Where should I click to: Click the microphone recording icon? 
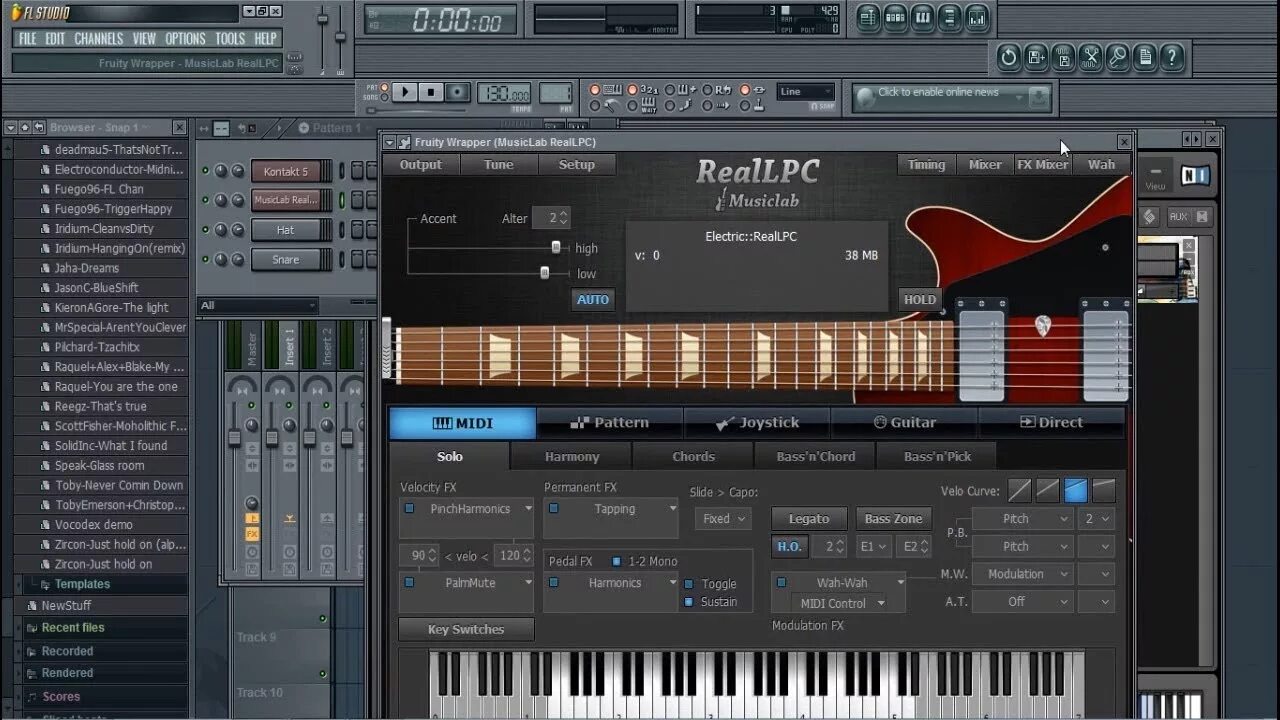pos(1118,57)
